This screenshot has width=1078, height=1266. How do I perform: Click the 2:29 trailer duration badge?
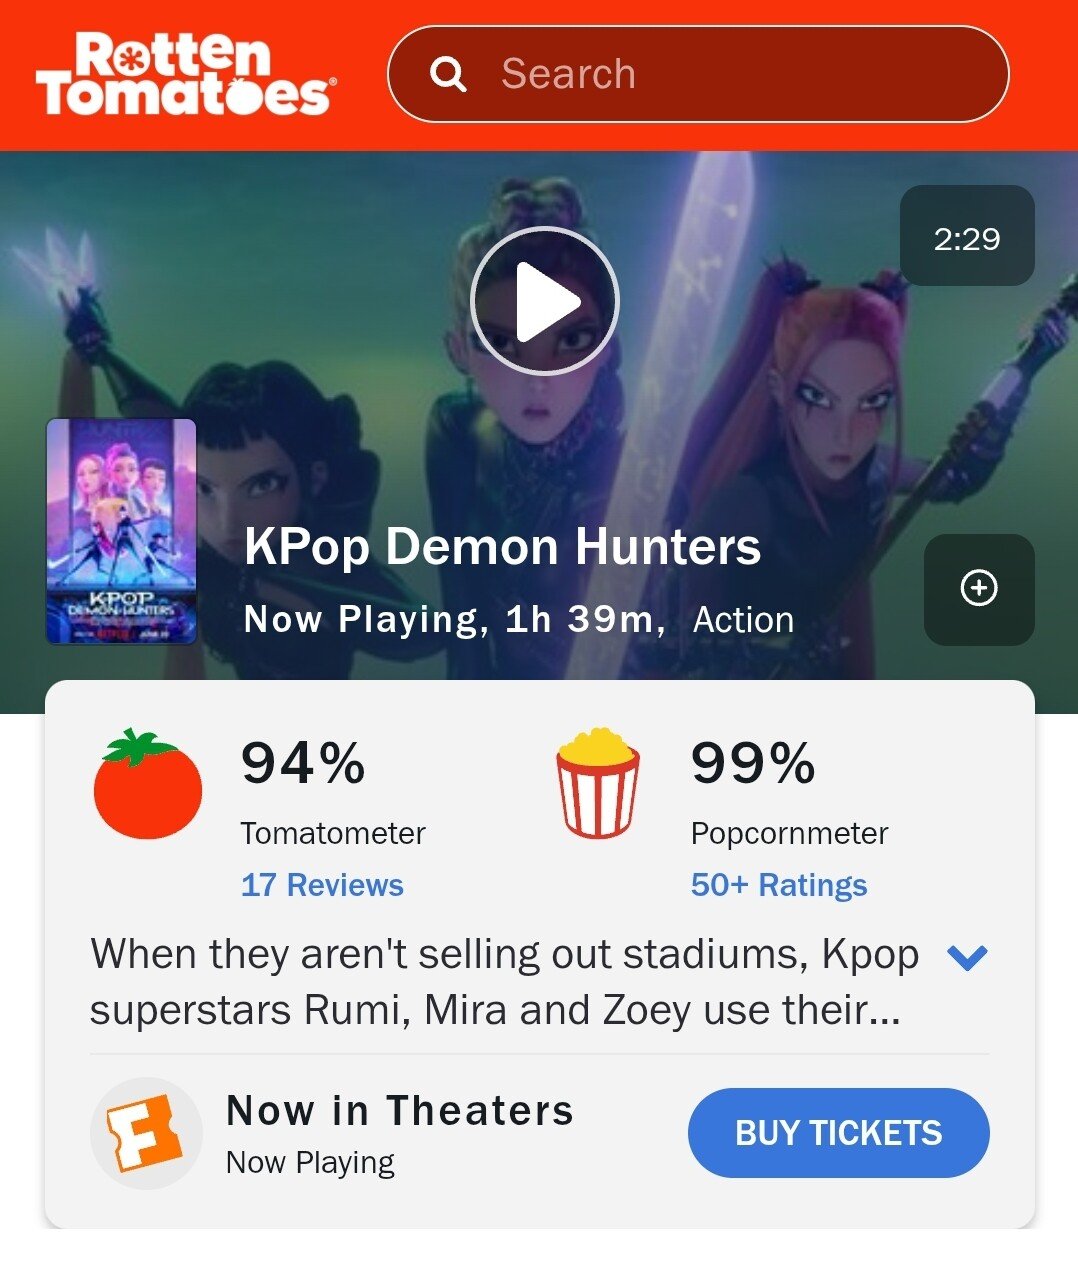[967, 237]
